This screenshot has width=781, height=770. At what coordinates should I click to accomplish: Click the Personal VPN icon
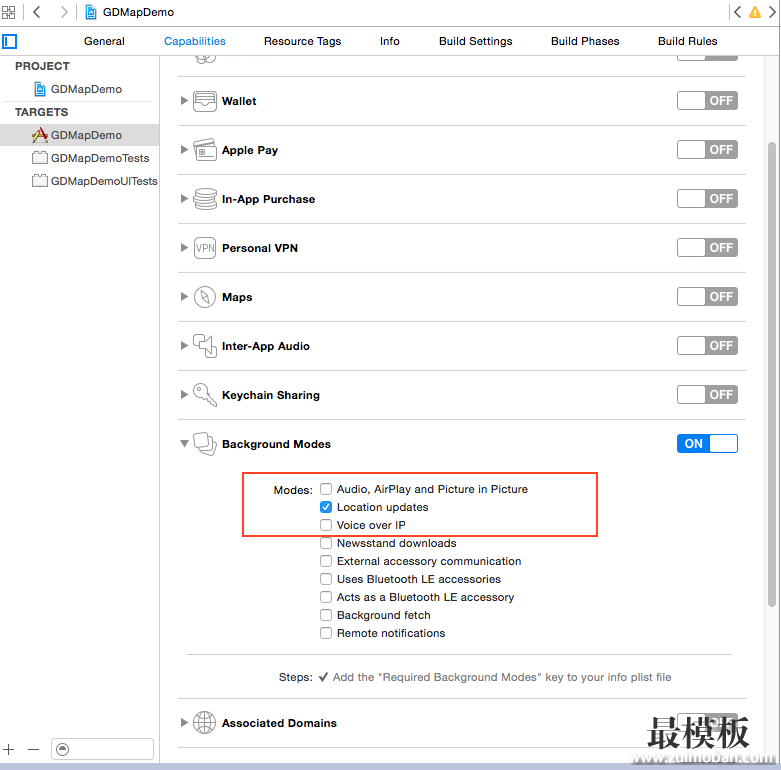(x=205, y=248)
